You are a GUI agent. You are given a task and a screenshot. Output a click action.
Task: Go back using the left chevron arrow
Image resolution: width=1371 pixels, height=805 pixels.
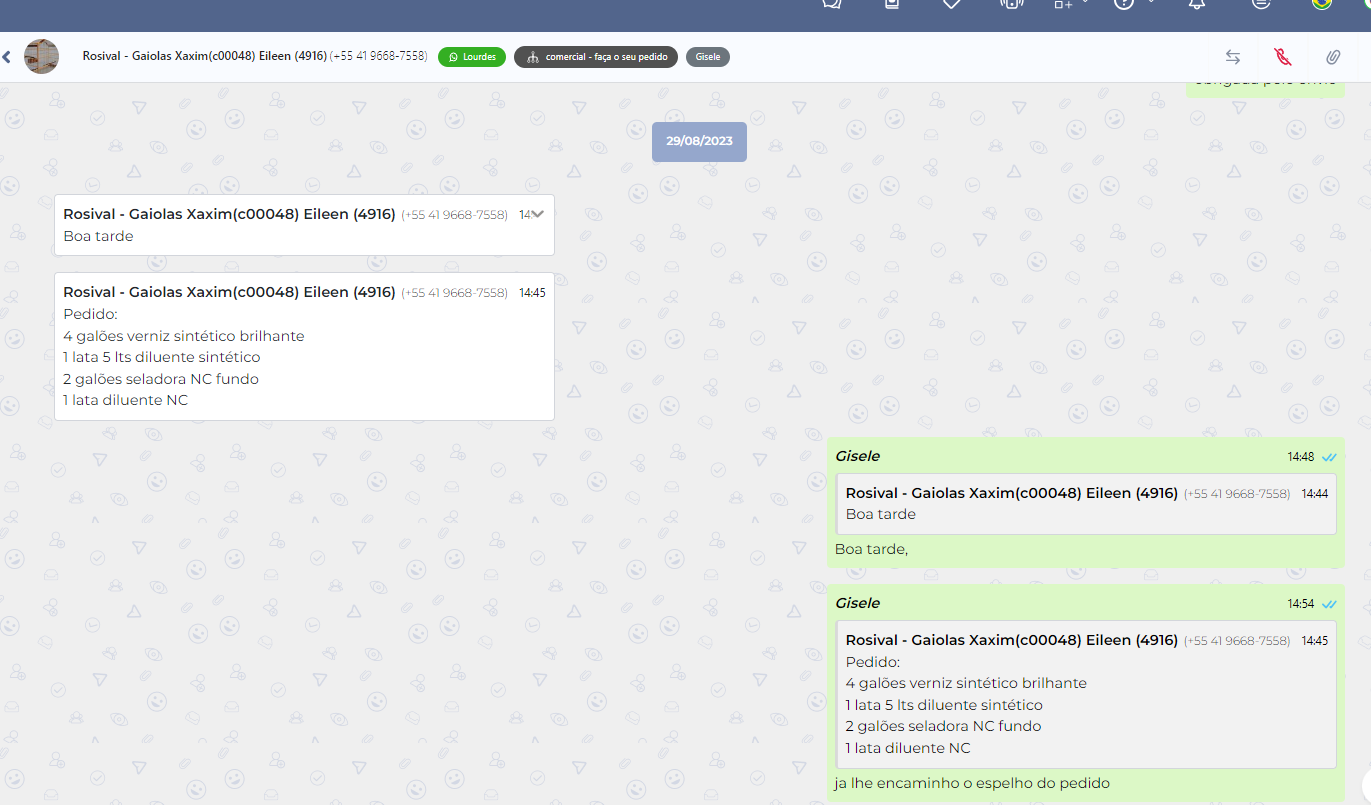(x=7, y=57)
